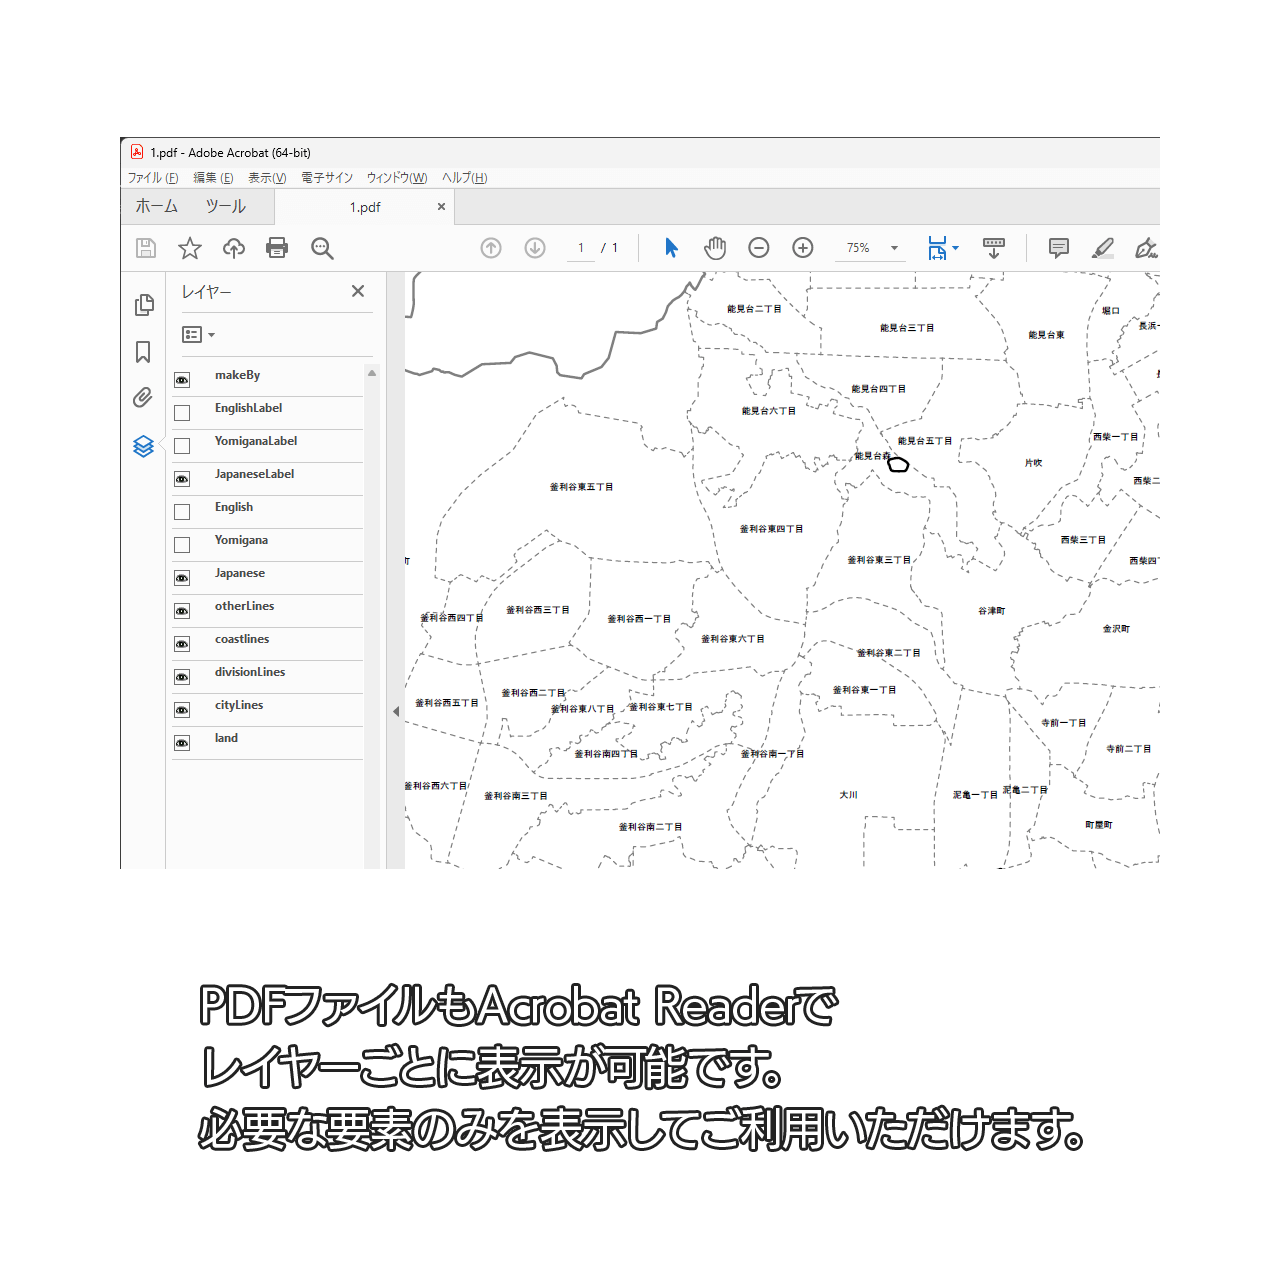This screenshot has height=1280, width=1280.
Task: Zoom in with the plus button
Action: [x=803, y=248]
